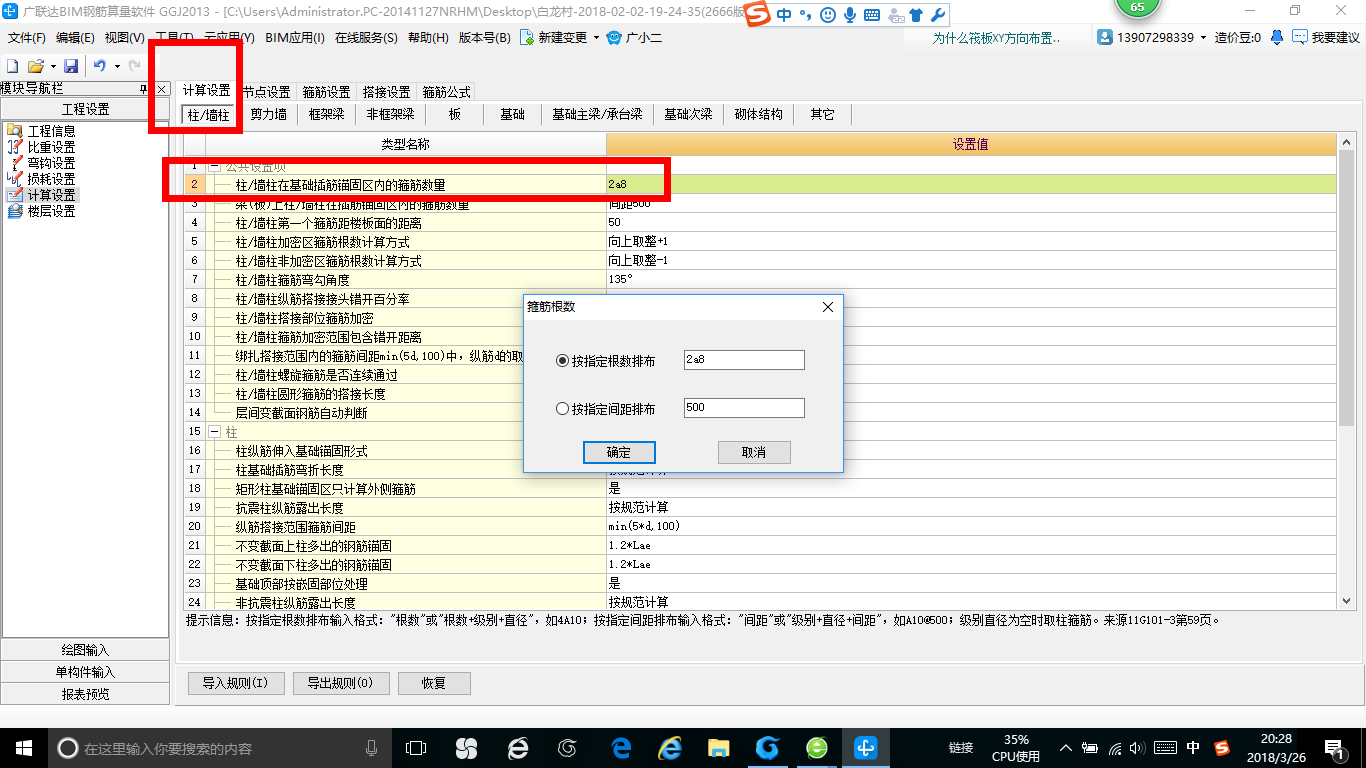Open the BIM应用(I) menu
The image size is (1366, 768).
pos(295,38)
